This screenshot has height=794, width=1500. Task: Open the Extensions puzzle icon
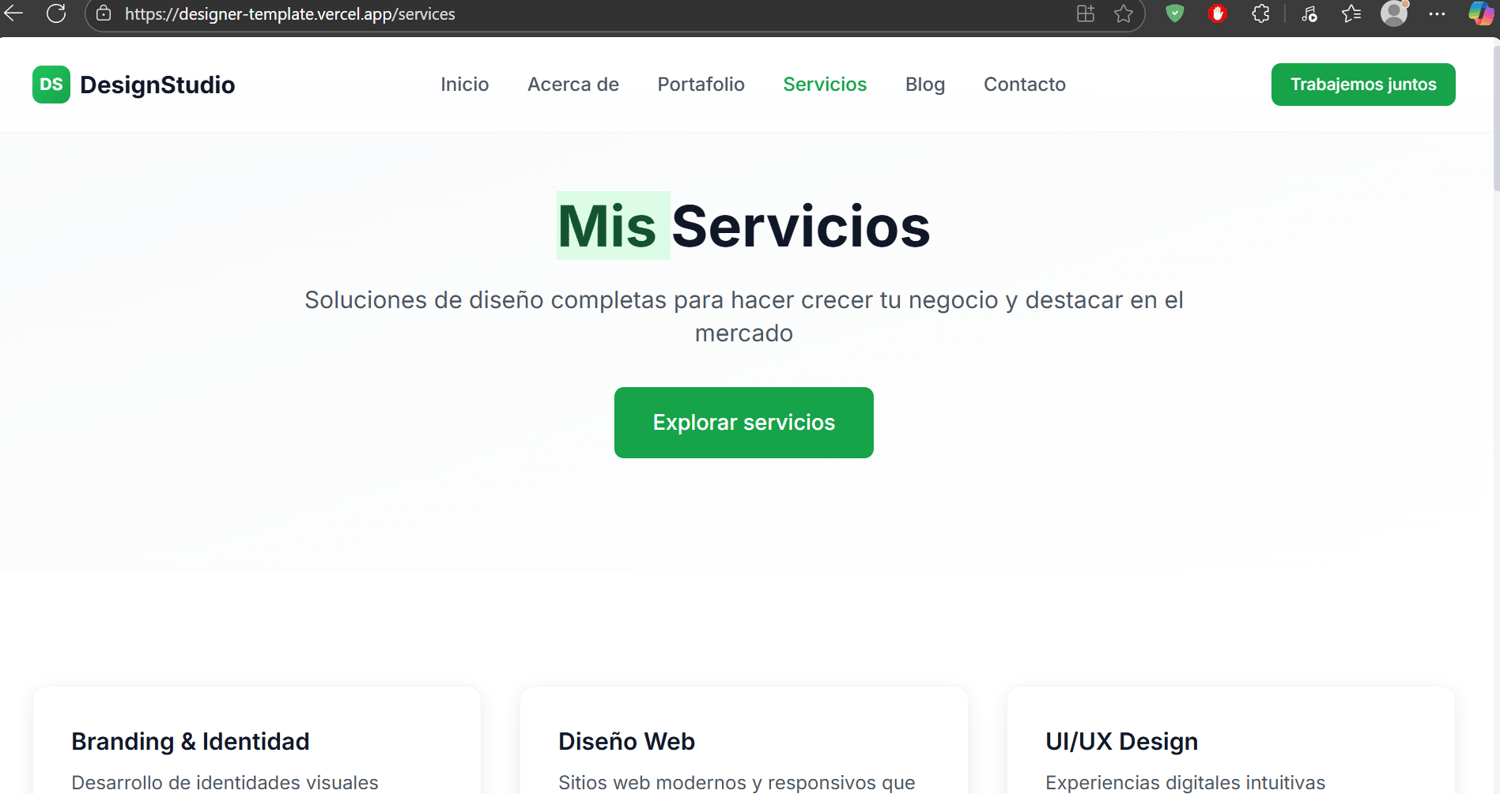(1260, 14)
